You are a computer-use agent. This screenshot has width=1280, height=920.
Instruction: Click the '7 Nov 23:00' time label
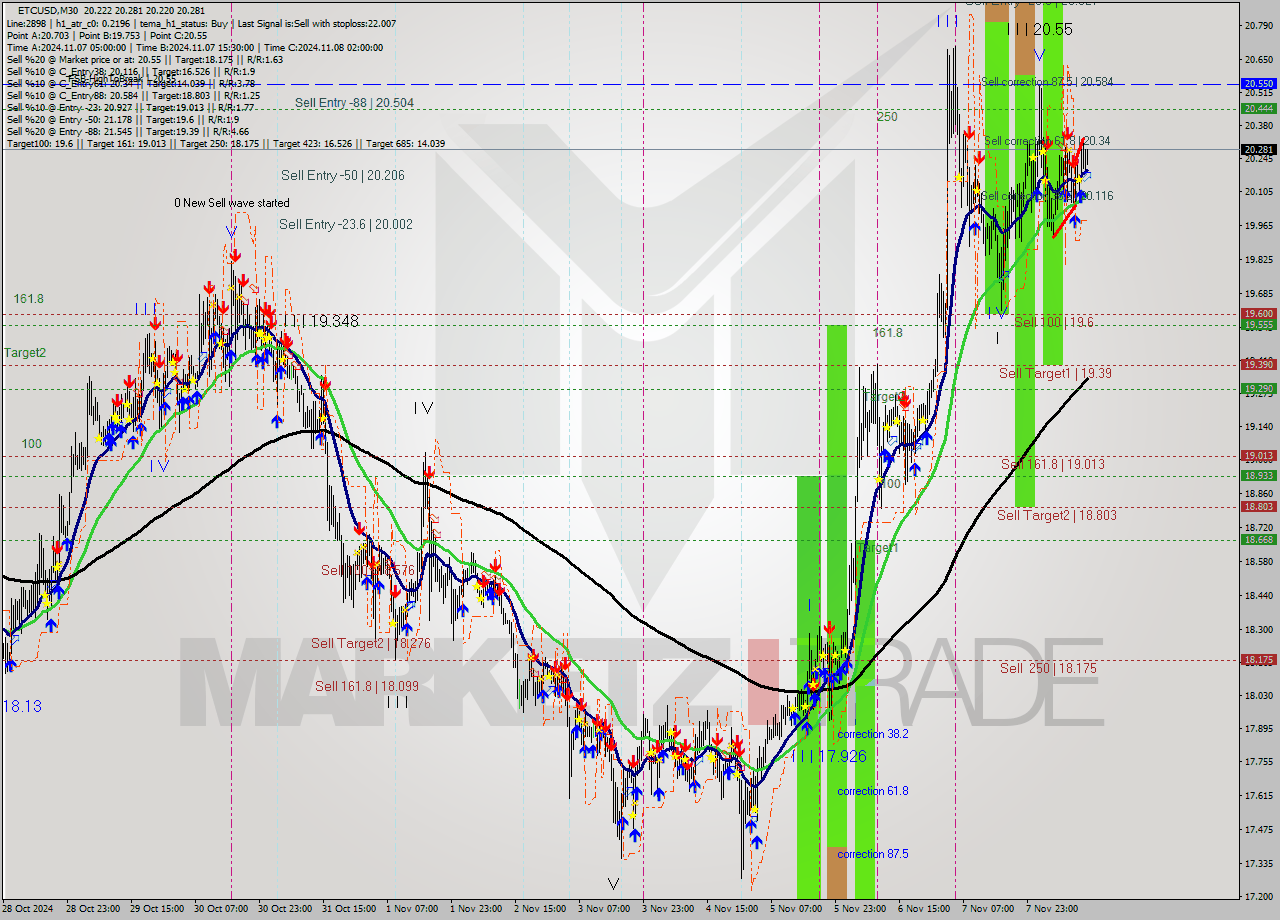coord(1052,909)
